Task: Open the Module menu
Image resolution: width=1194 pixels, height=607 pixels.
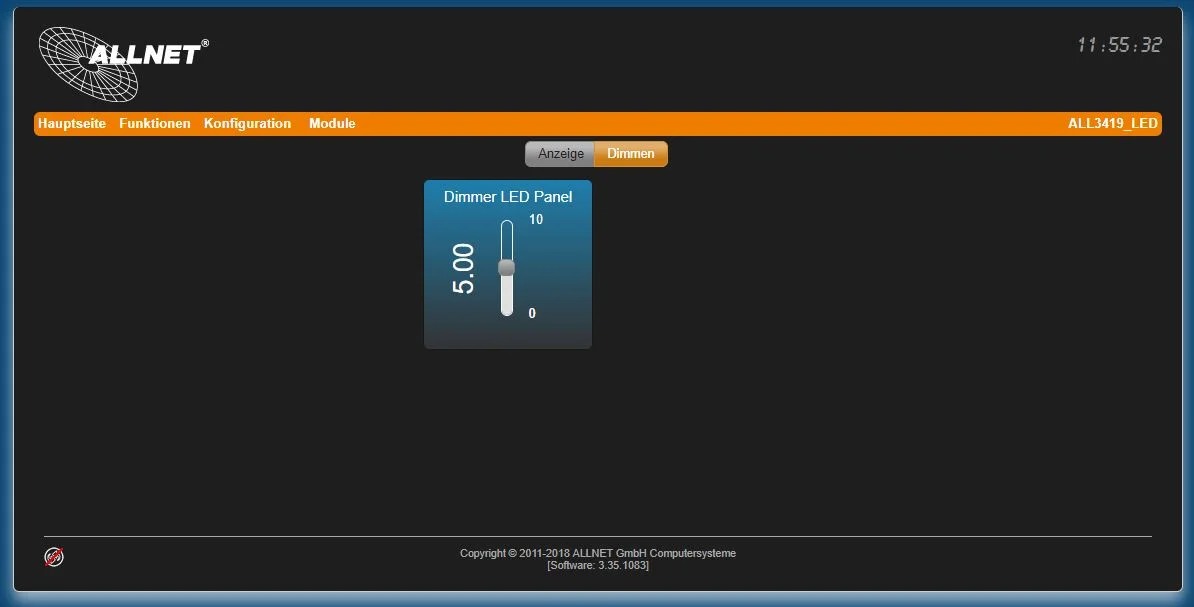Action: 332,123
